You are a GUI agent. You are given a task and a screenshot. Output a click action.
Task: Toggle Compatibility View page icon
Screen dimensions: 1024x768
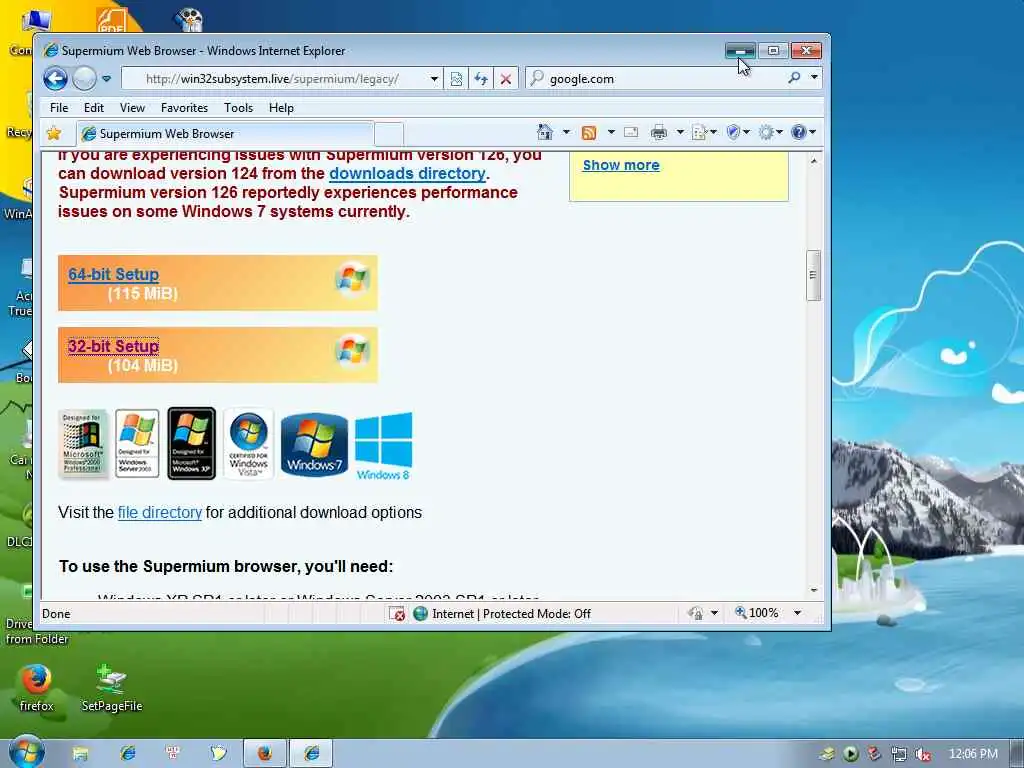click(x=456, y=79)
